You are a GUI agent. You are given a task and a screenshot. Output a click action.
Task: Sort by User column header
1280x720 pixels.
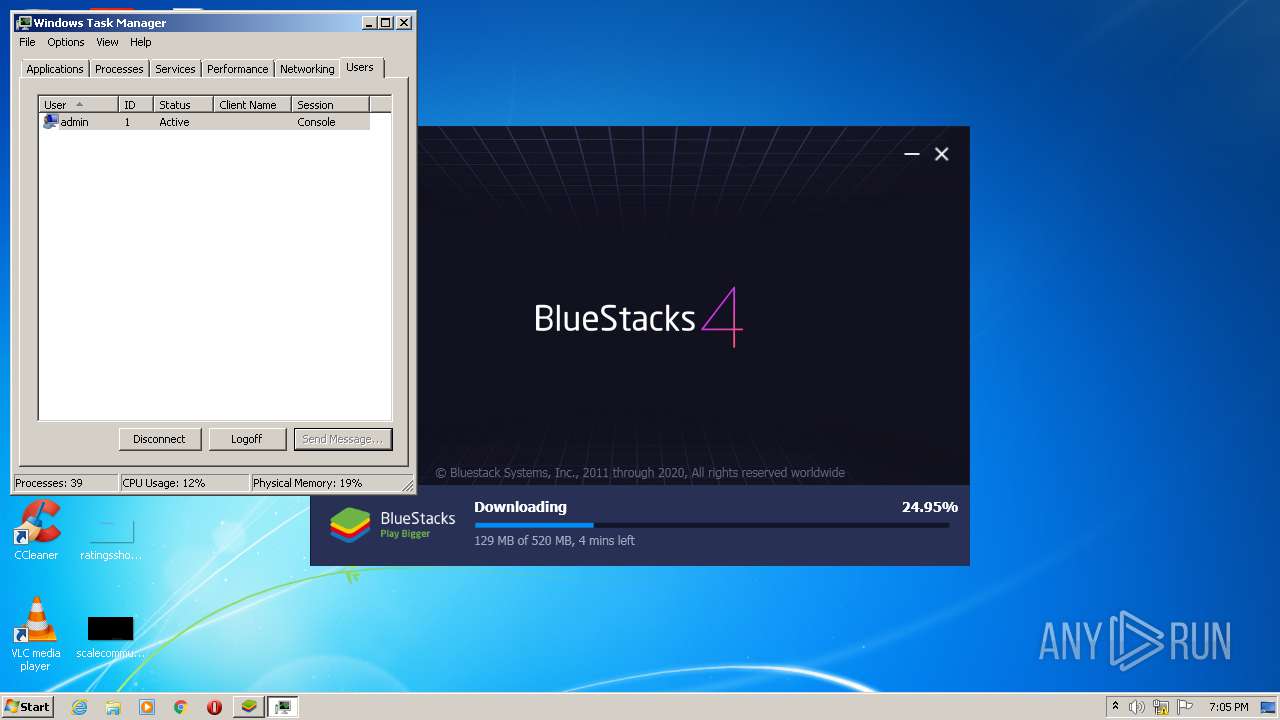pos(79,104)
